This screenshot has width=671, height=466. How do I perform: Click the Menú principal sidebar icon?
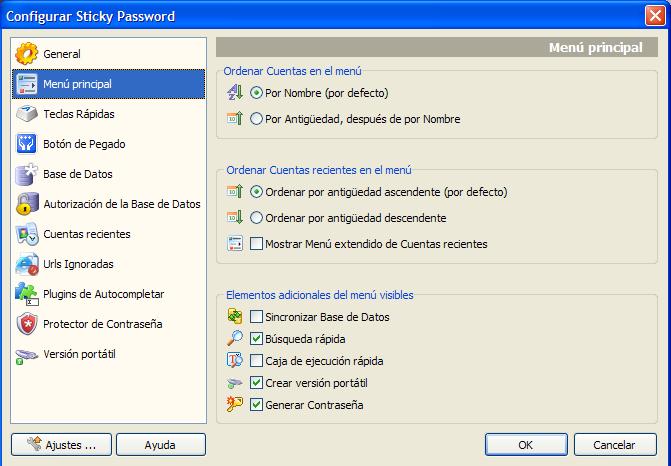pyautogui.click(x=27, y=84)
